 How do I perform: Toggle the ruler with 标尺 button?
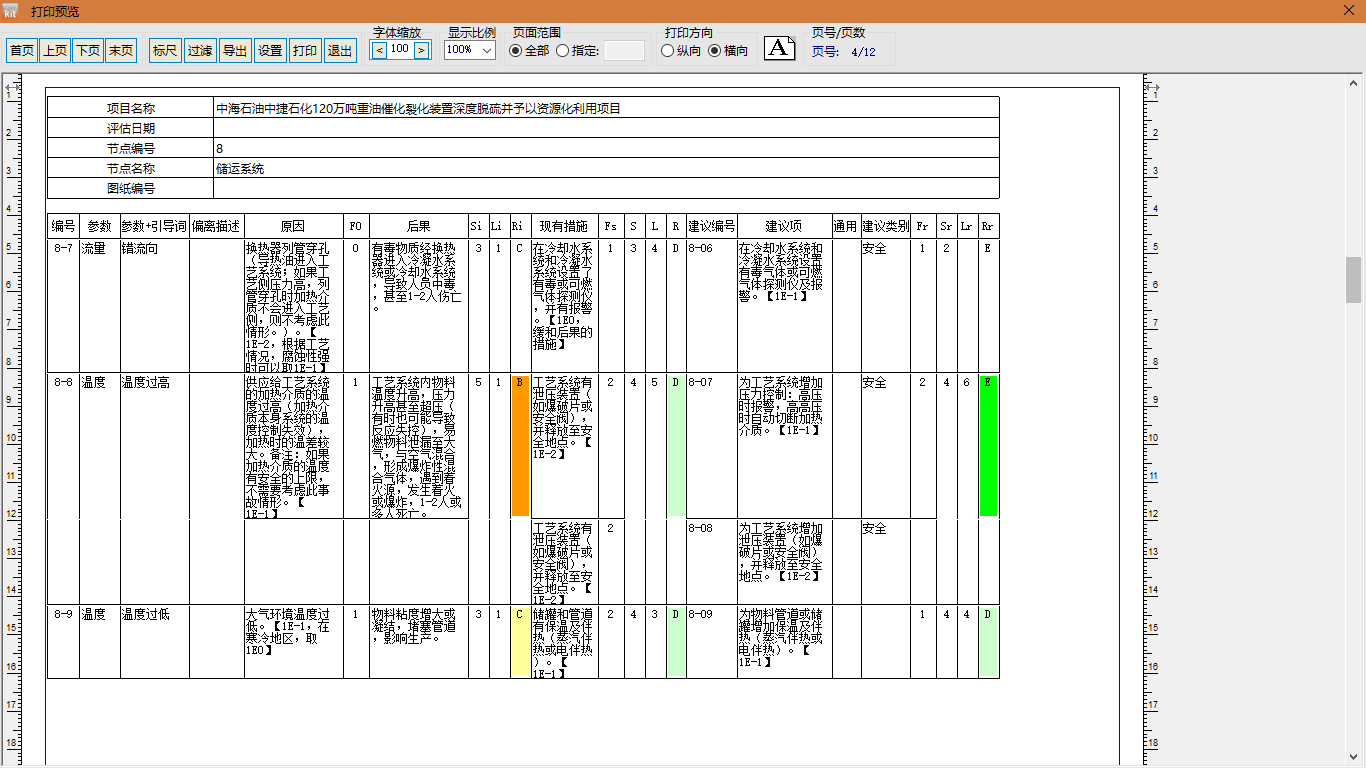coord(165,51)
